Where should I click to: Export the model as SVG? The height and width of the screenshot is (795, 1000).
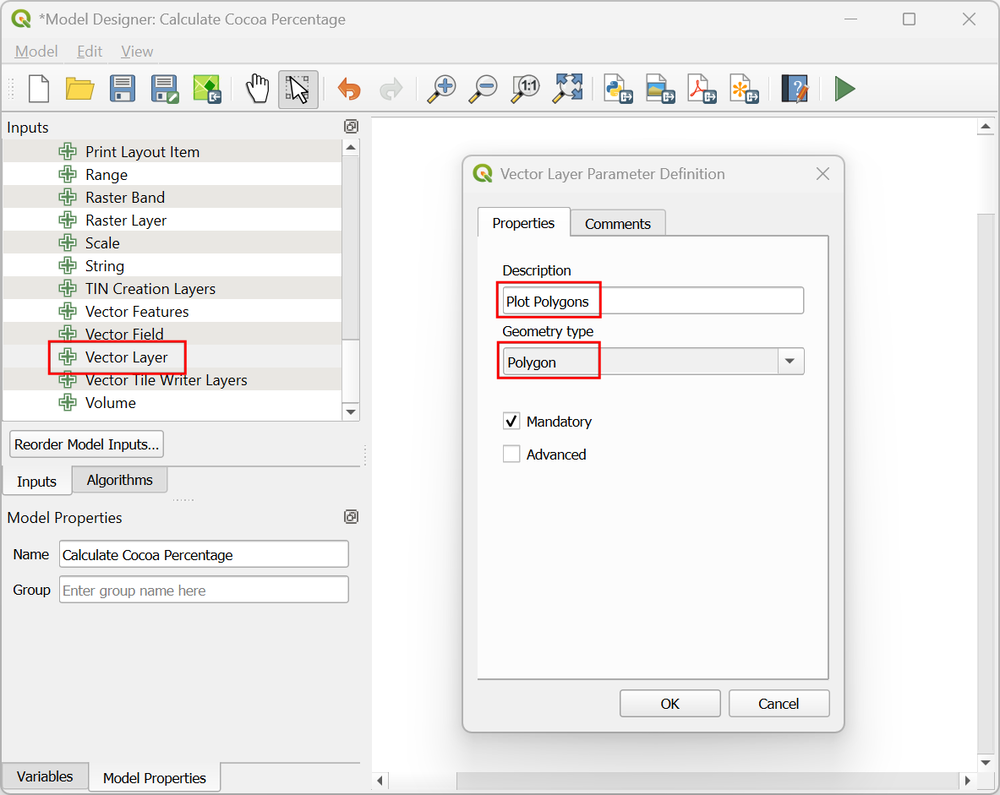click(744, 89)
